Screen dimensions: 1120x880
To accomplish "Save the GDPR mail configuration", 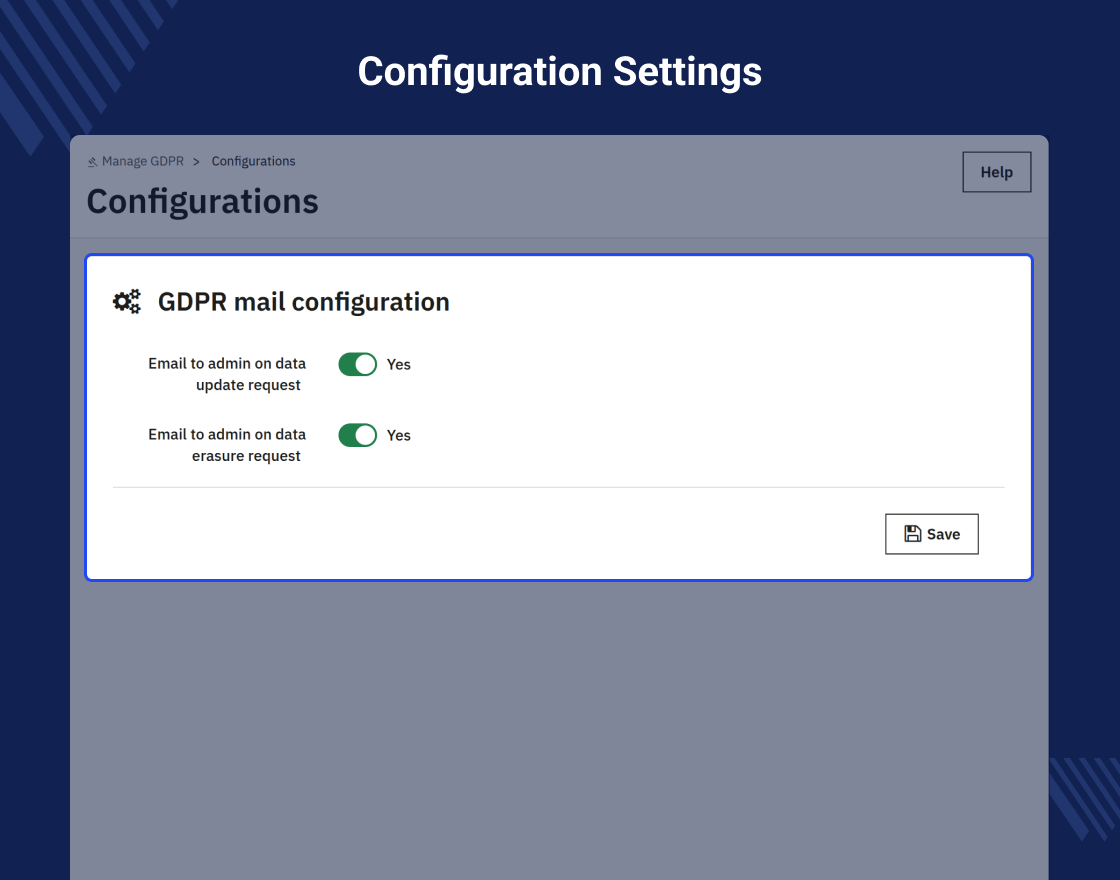I will 931,534.
